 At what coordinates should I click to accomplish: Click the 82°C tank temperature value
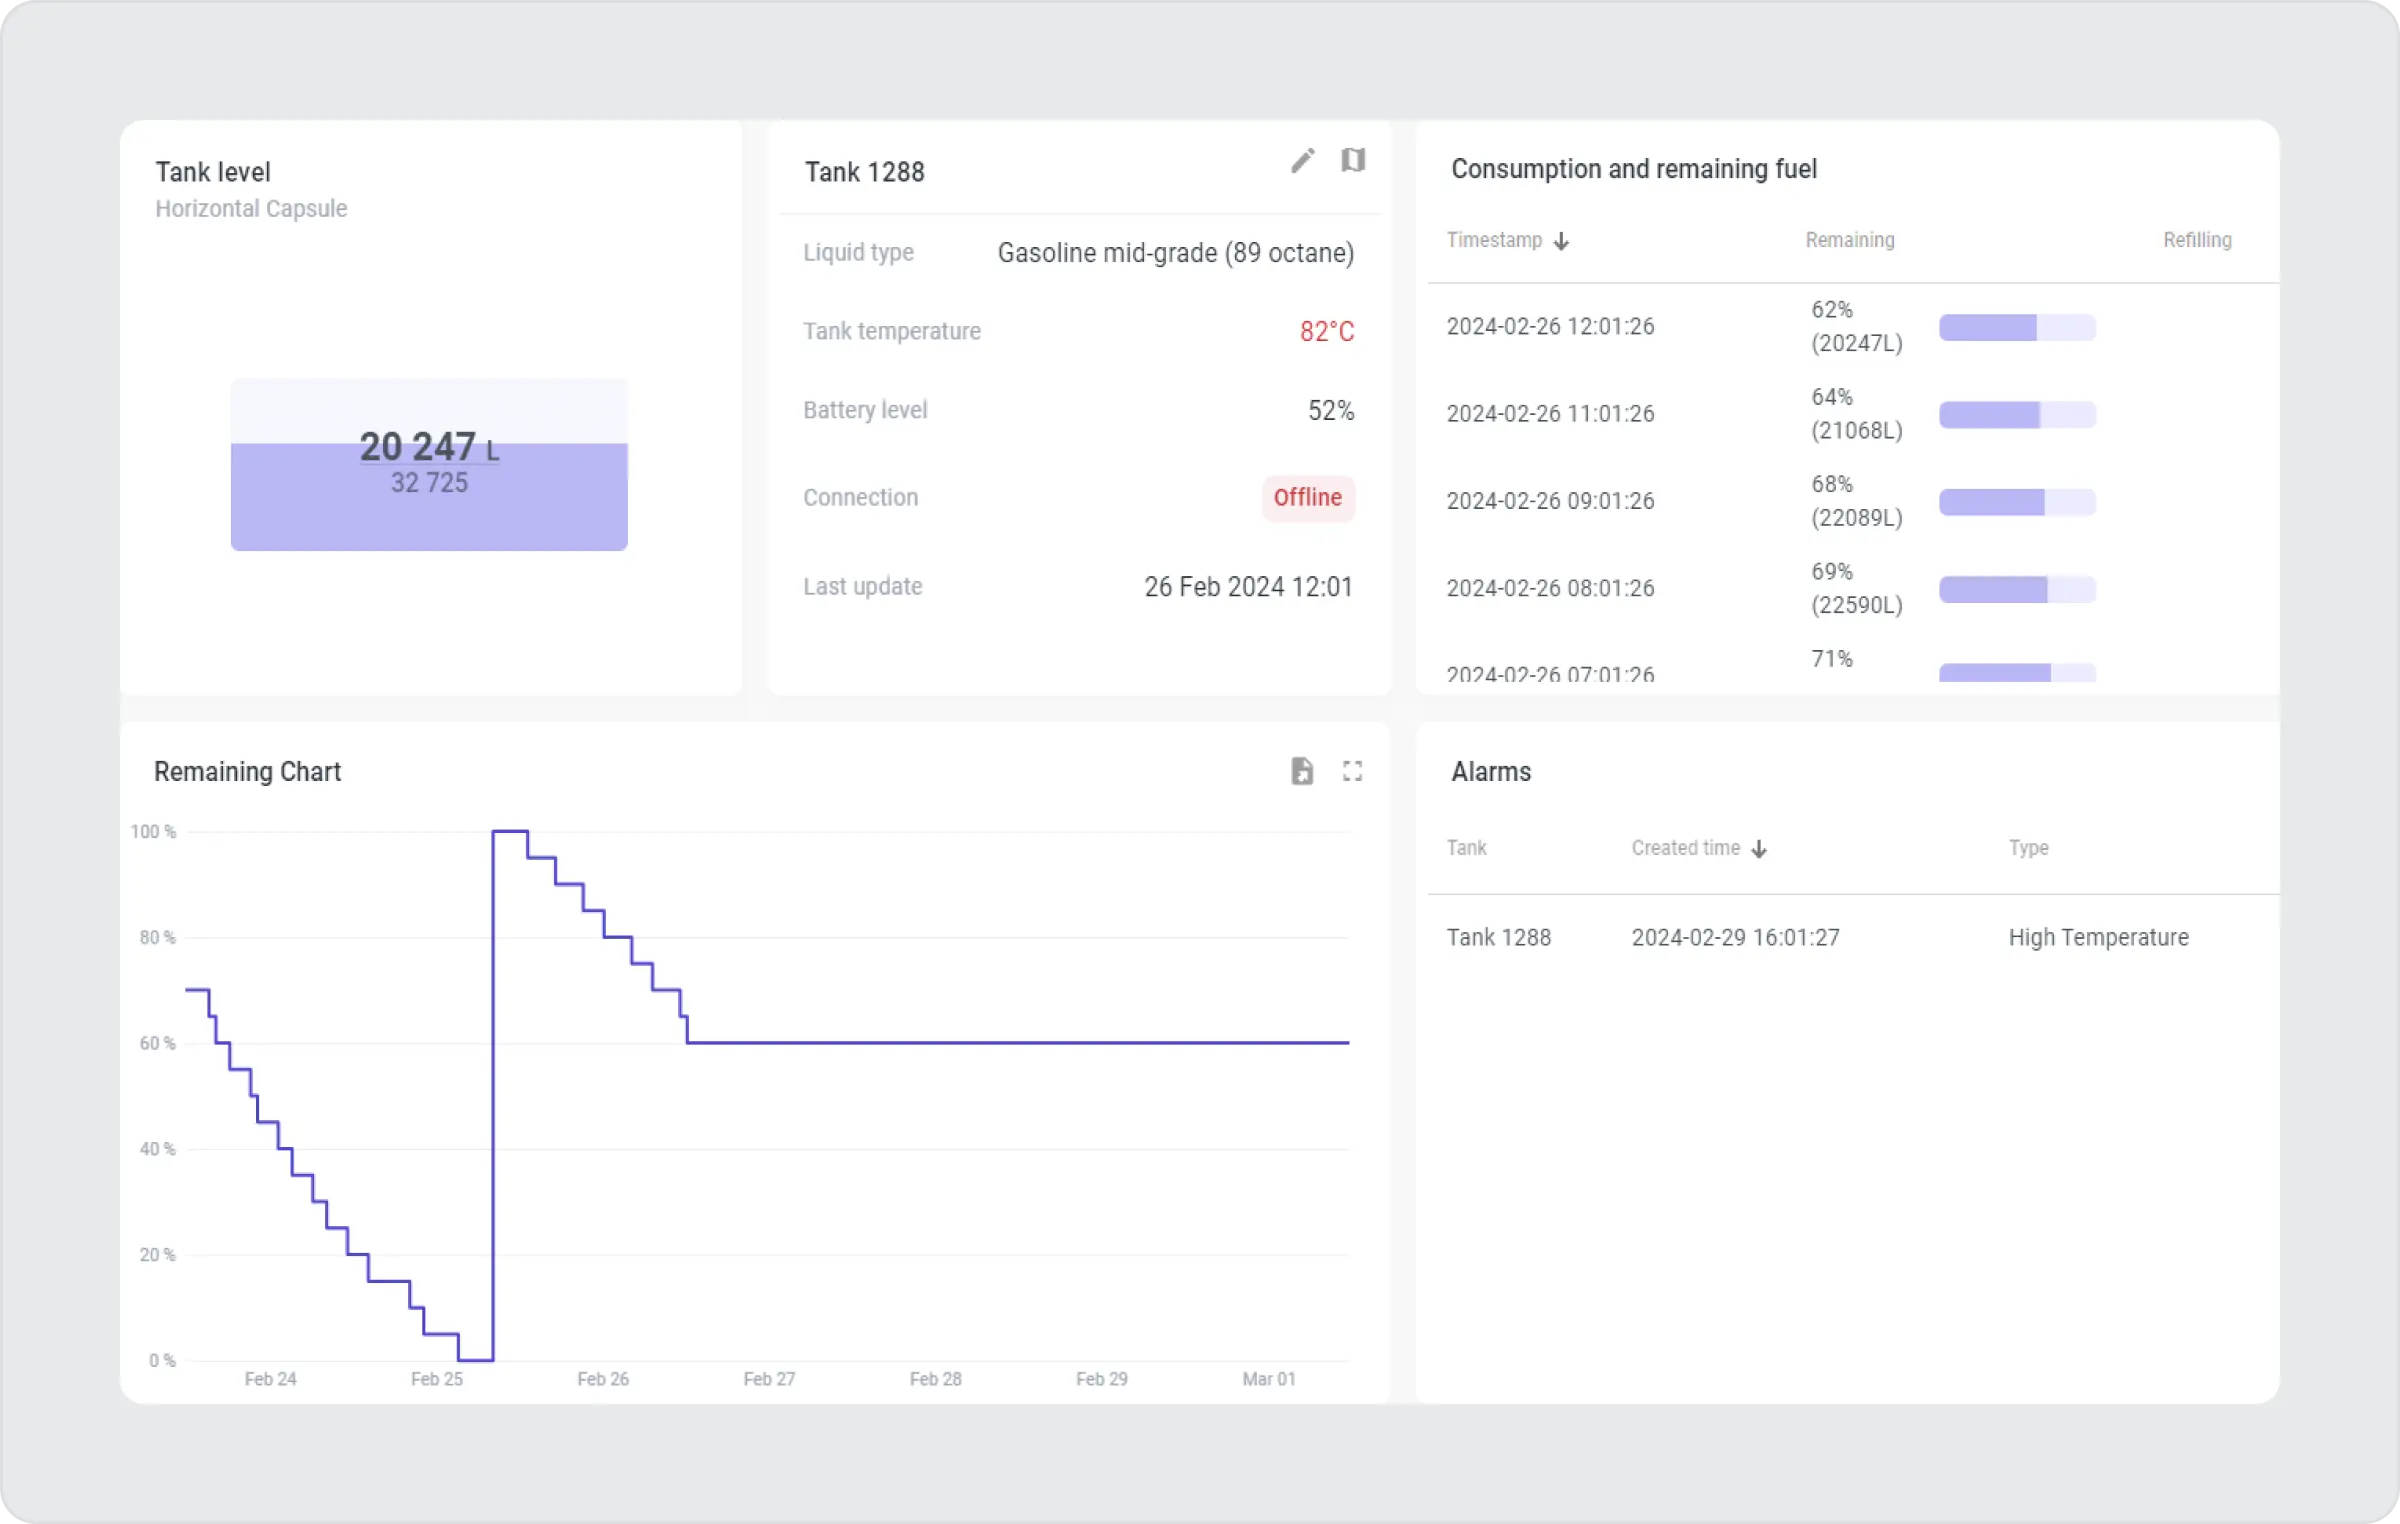[1326, 331]
